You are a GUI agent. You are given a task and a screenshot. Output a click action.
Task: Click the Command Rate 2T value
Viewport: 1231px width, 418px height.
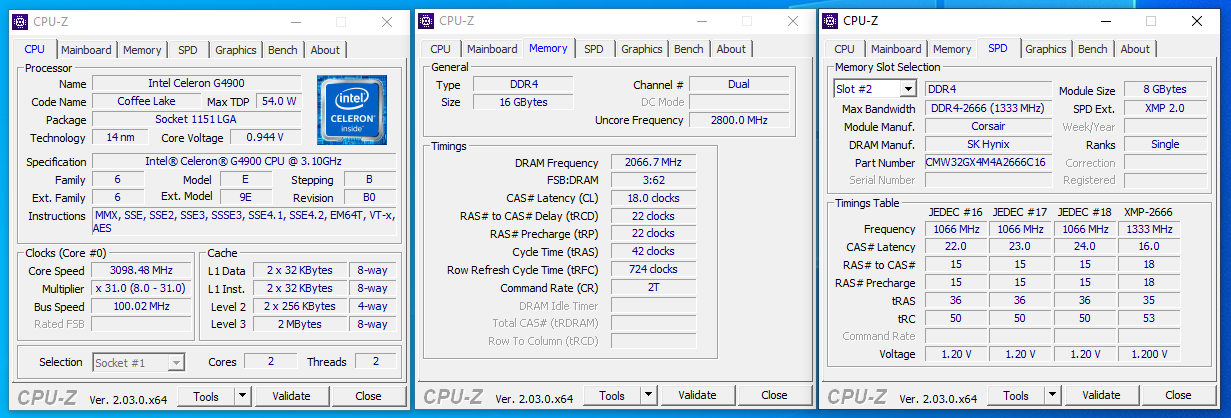[653, 287]
